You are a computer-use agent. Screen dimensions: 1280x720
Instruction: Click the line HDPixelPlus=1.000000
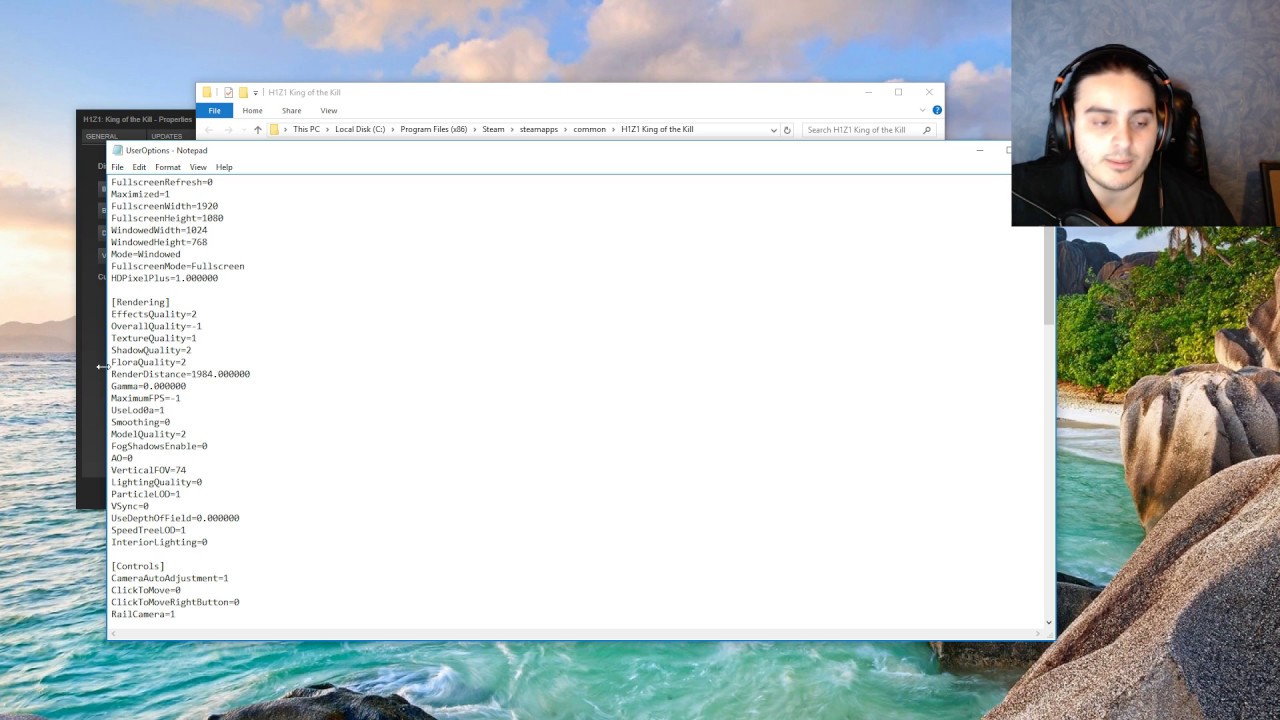pos(164,278)
